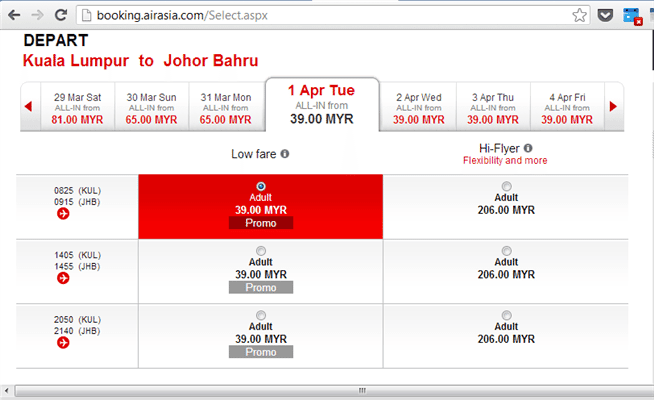Image resolution: width=654 pixels, height=400 pixels.
Task: Click the 206.00 MYR price for 1405 flight
Action: tap(506, 274)
